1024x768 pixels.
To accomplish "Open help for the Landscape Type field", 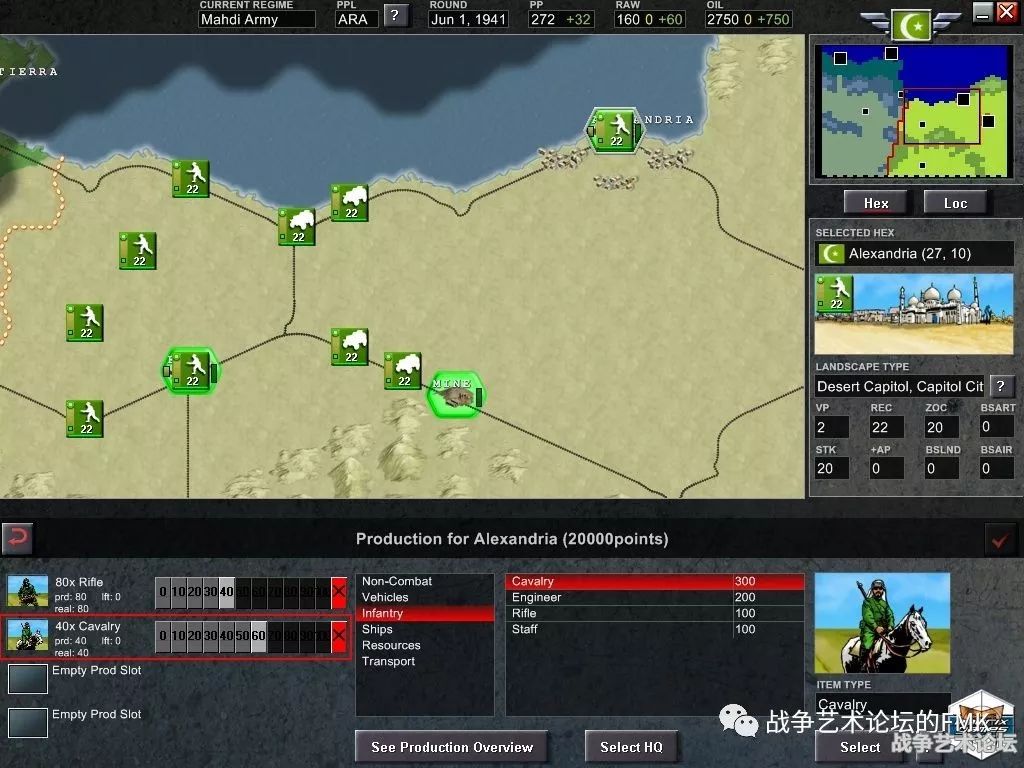I will click(x=1000, y=386).
